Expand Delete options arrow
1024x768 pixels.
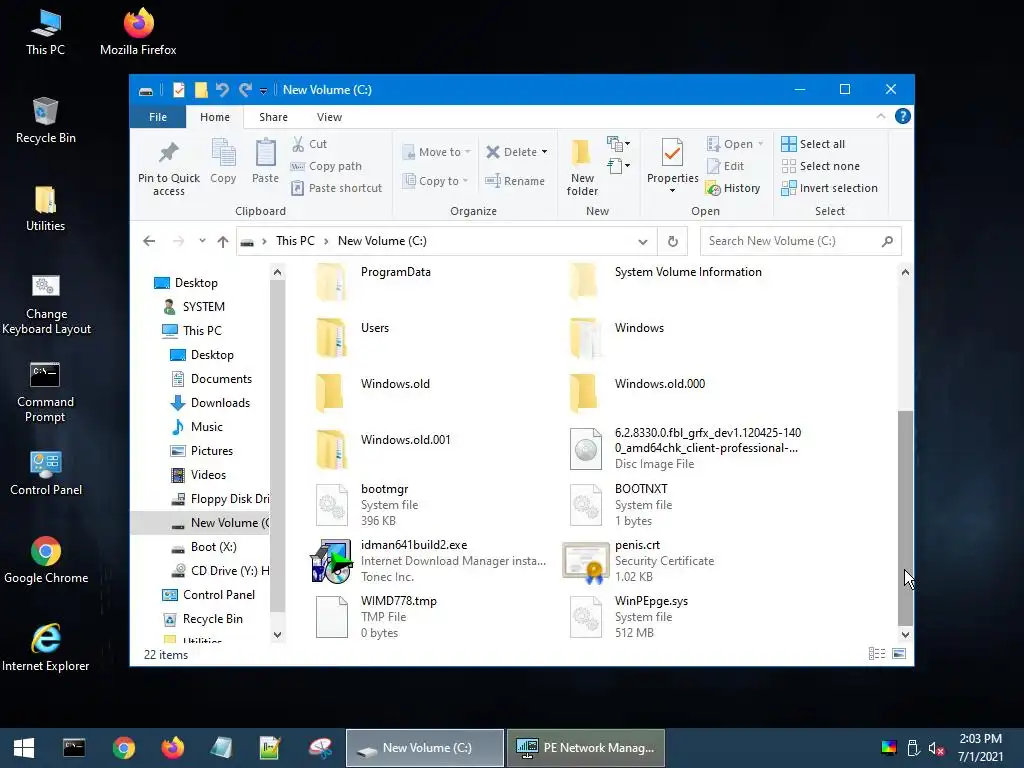[545, 152]
